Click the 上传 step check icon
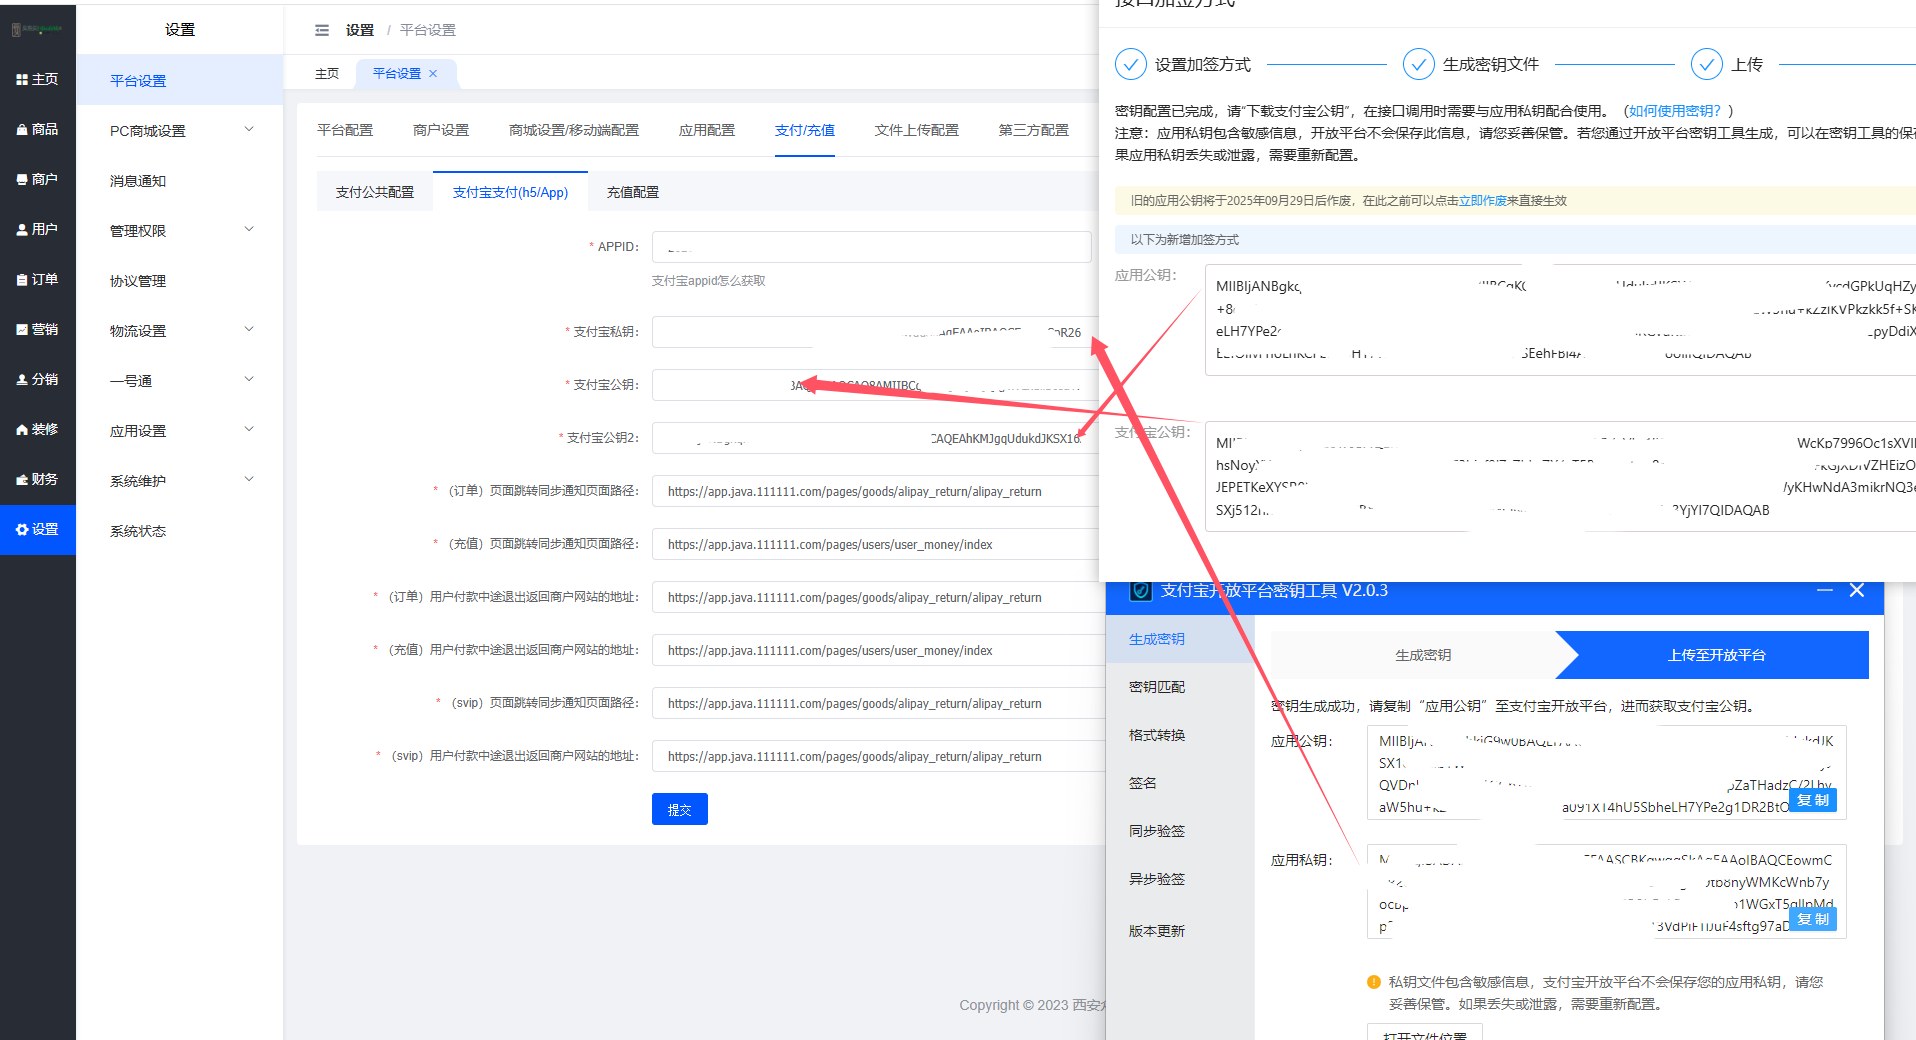This screenshot has width=1916, height=1040. [1706, 64]
